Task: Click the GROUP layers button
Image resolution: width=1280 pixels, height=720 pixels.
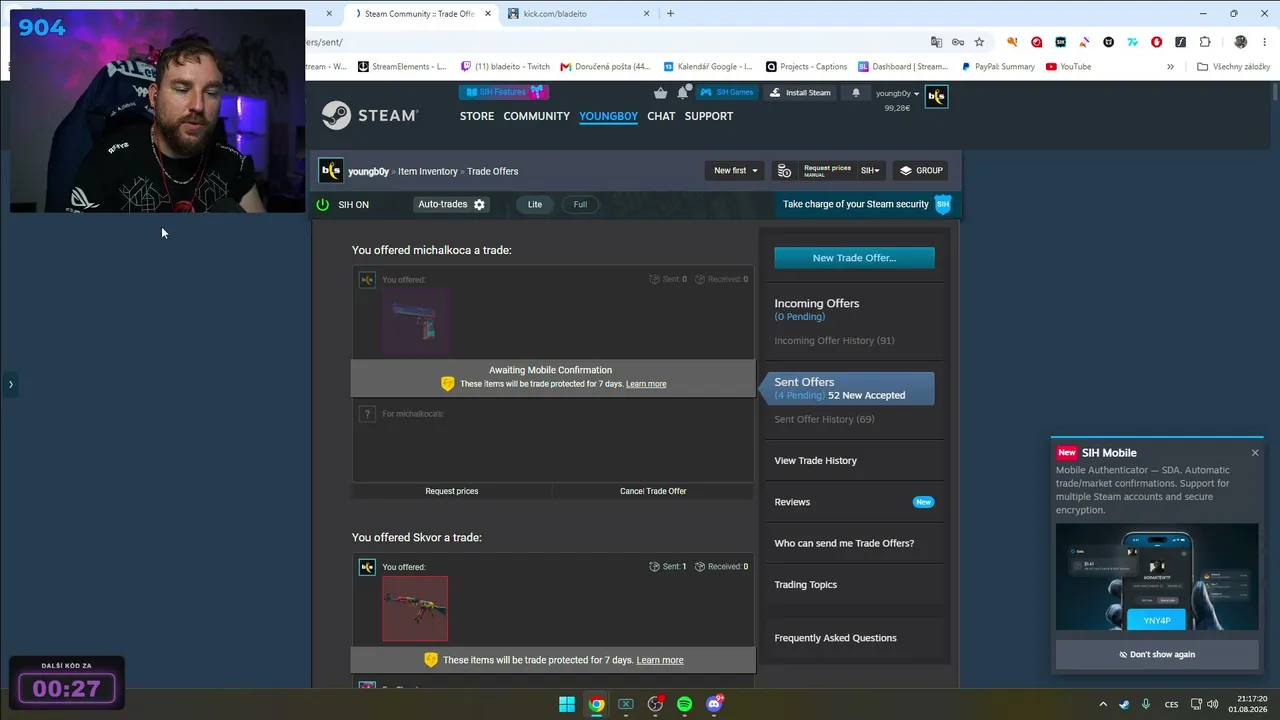Action: pos(921,171)
